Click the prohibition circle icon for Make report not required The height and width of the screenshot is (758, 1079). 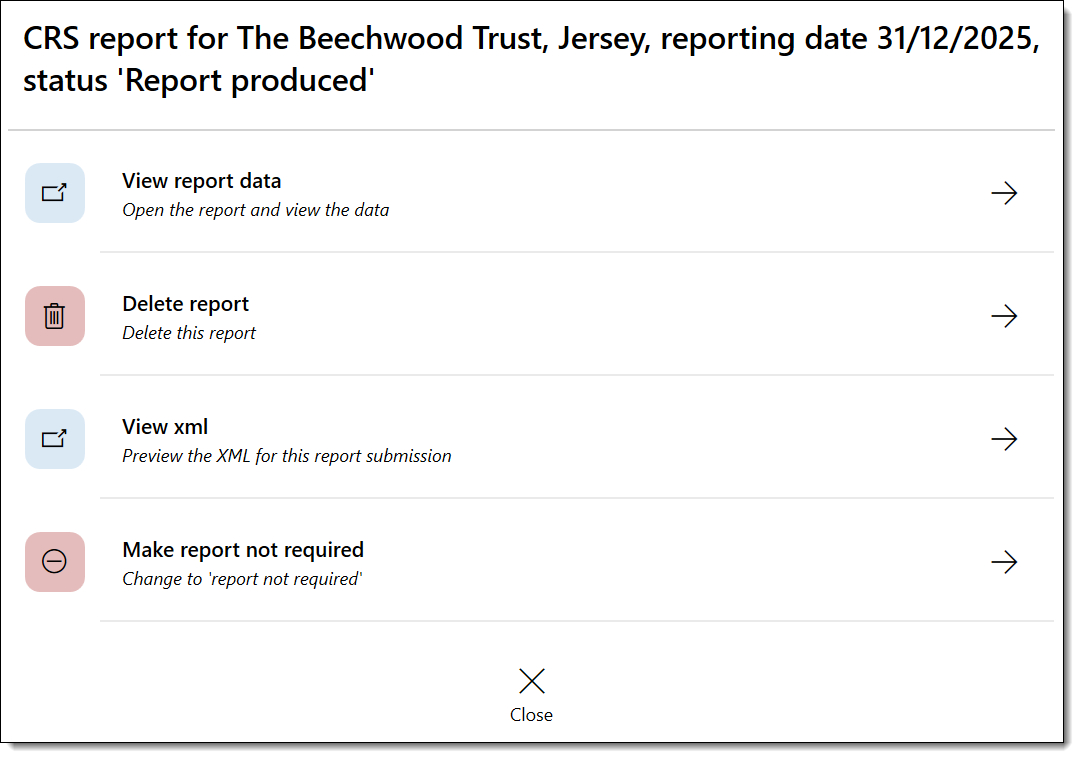pyautogui.click(x=55, y=562)
